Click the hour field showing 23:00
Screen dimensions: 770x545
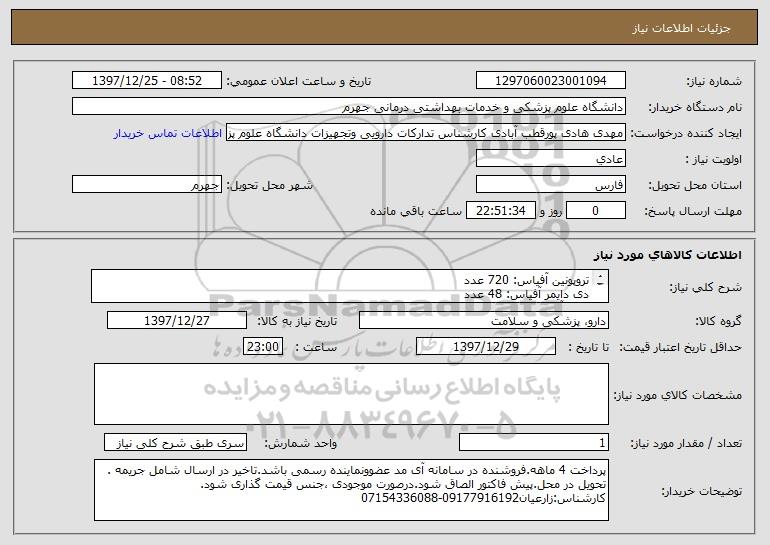(263, 347)
